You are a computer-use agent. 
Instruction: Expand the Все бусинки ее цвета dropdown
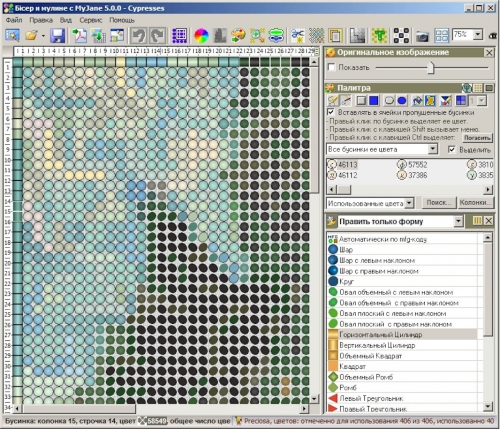point(433,149)
